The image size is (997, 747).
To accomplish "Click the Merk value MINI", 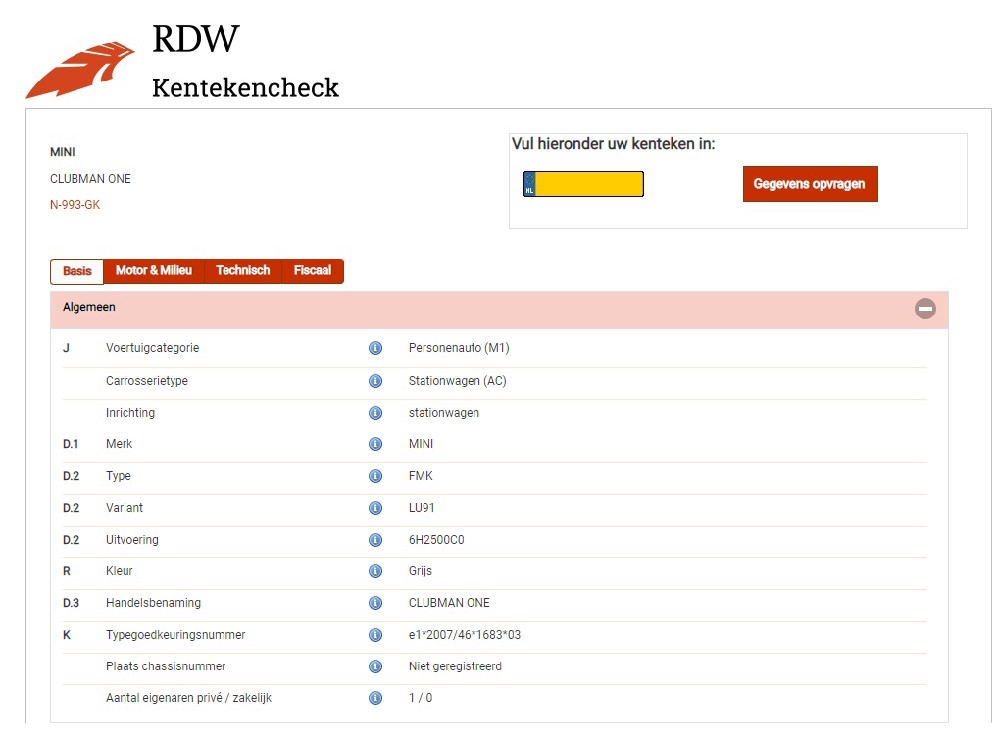I will pos(421,444).
